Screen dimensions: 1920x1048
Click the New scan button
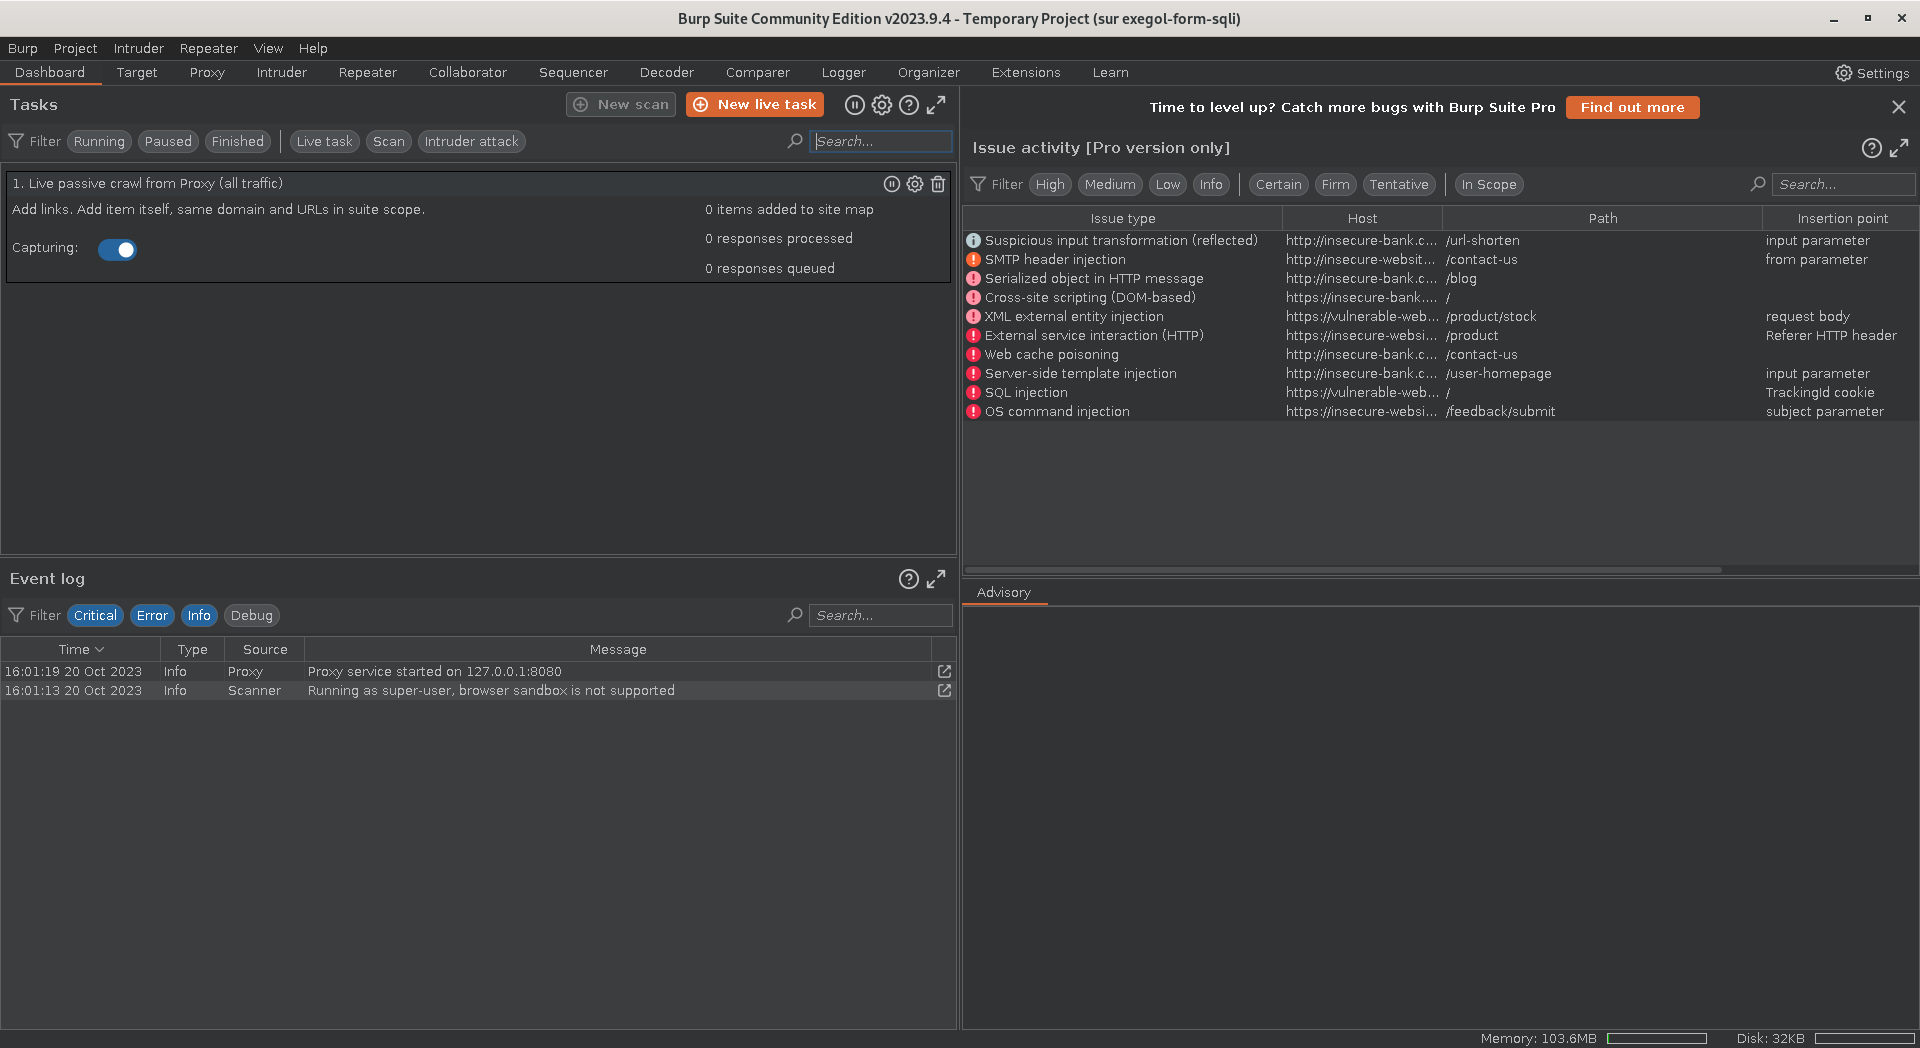pos(621,105)
